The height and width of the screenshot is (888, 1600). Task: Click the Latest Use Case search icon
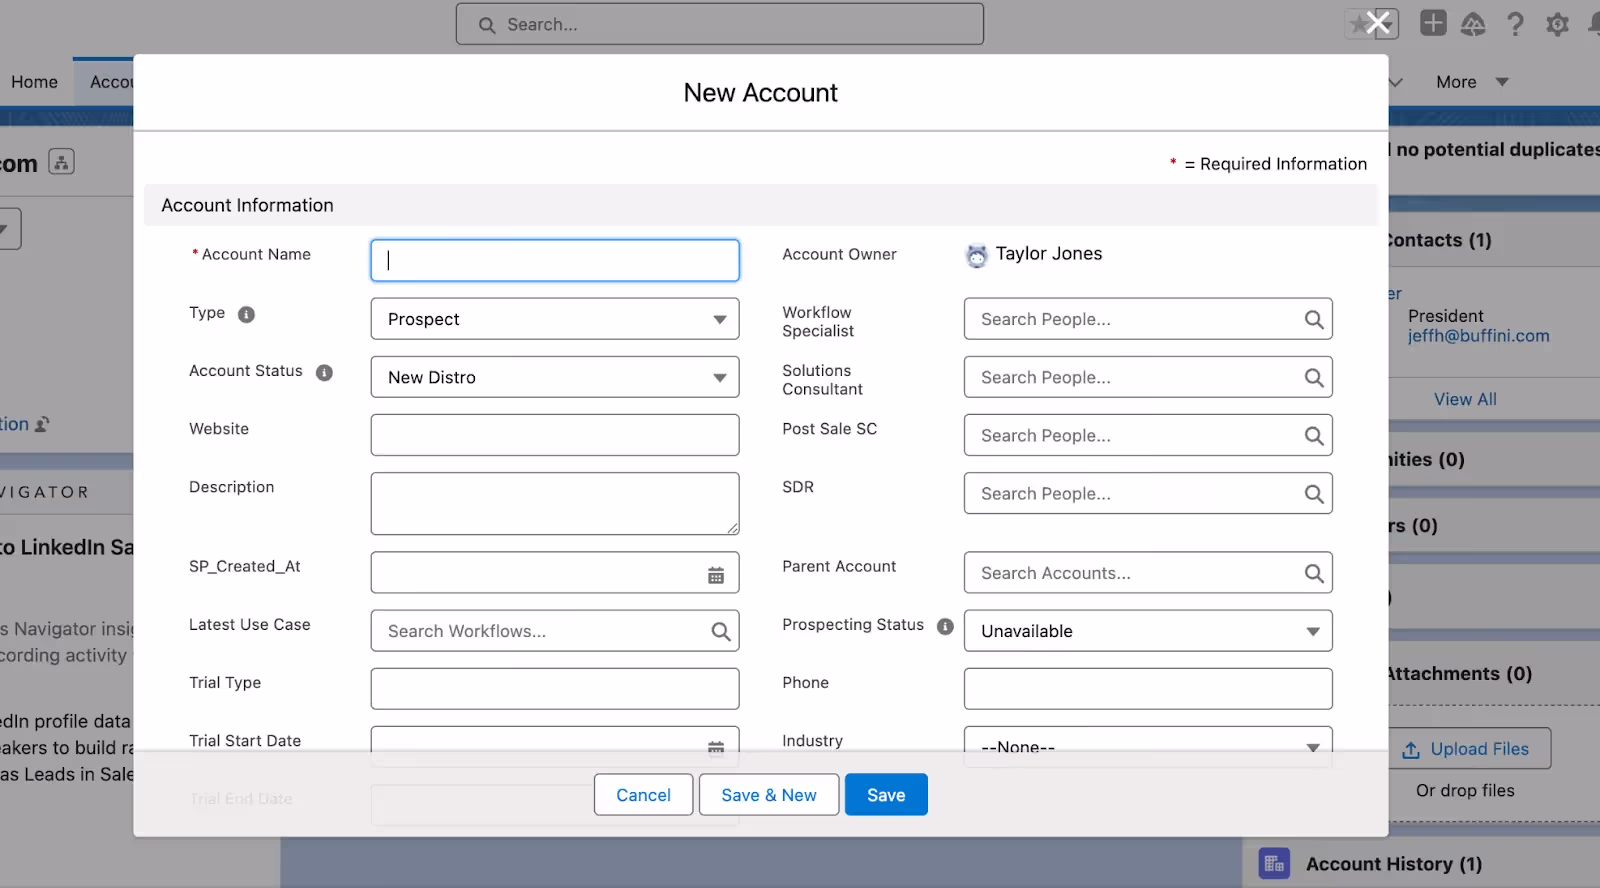click(x=721, y=631)
